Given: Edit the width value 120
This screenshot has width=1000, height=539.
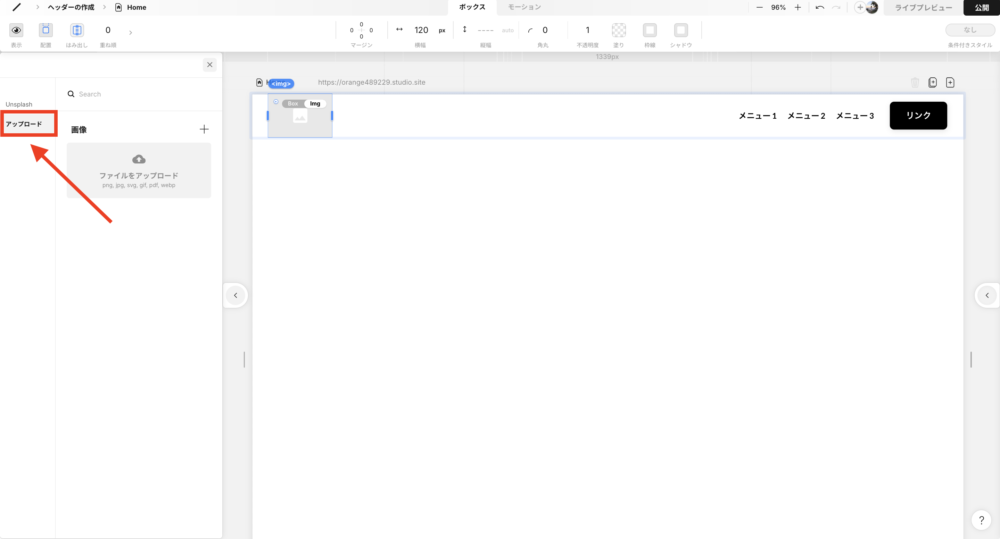Looking at the screenshot, I should pyautogui.click(x=422, y=30).
